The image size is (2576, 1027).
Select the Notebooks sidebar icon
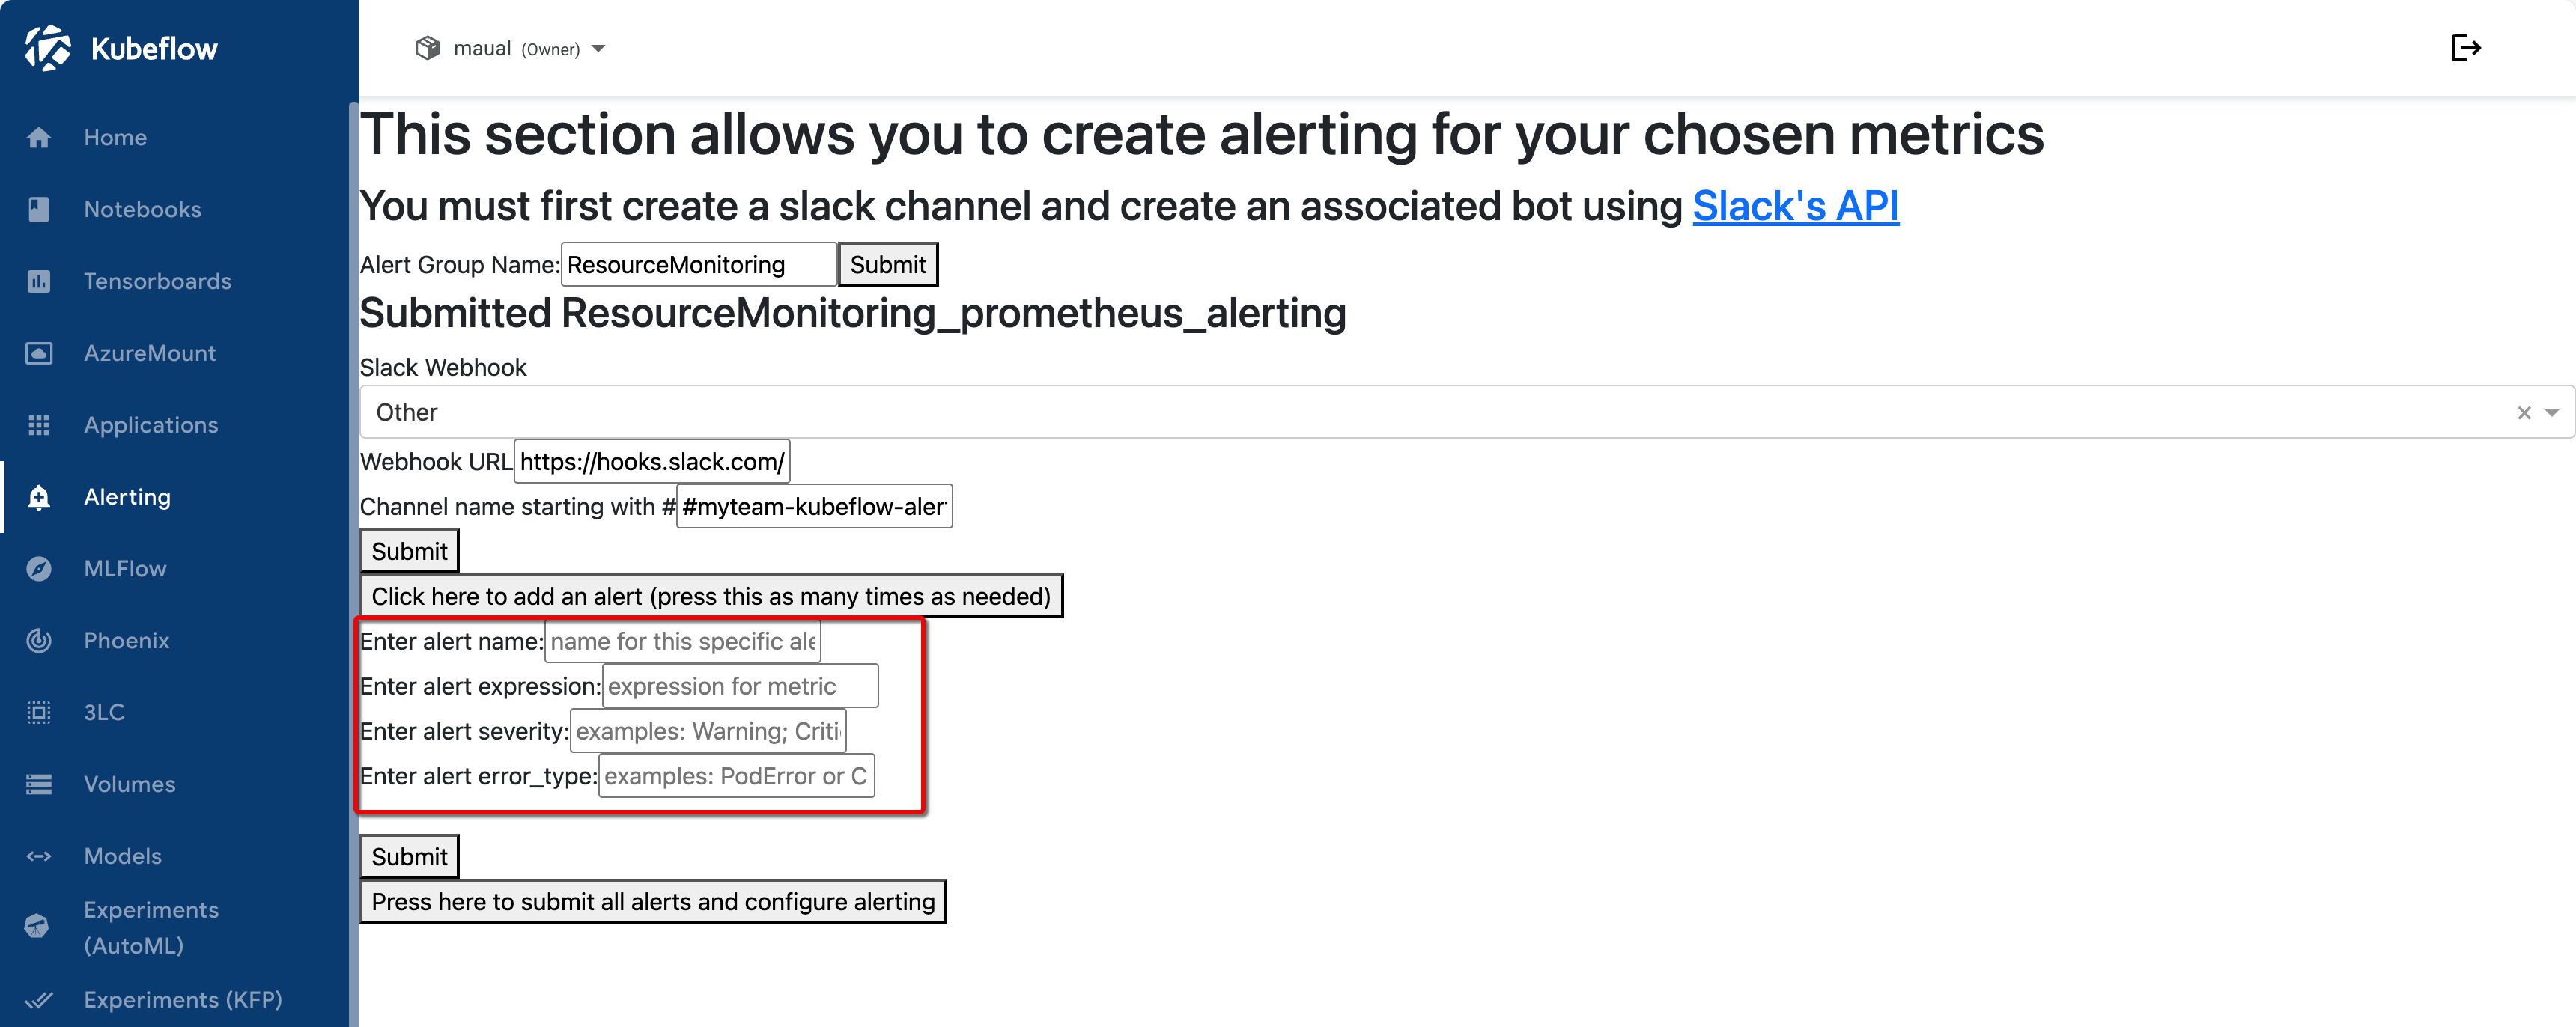coord(40,209)
